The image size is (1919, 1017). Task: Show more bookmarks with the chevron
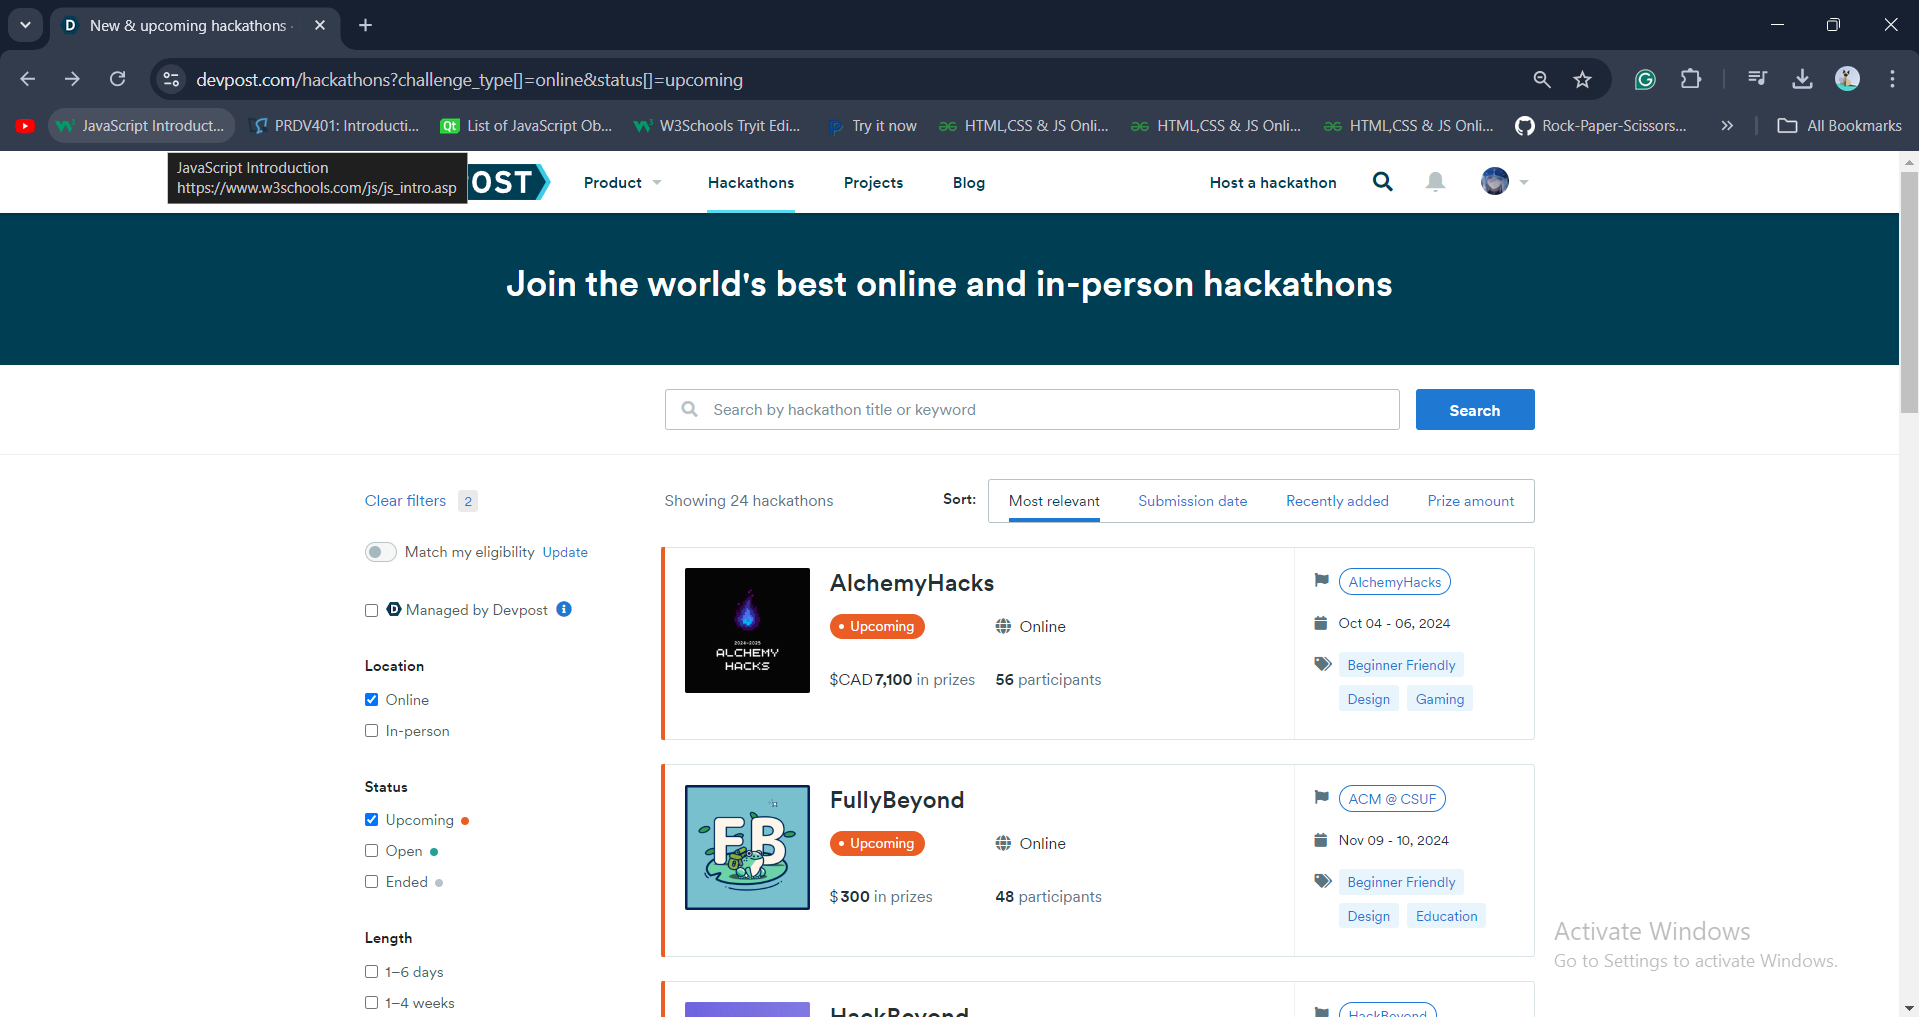[1727, 126]
